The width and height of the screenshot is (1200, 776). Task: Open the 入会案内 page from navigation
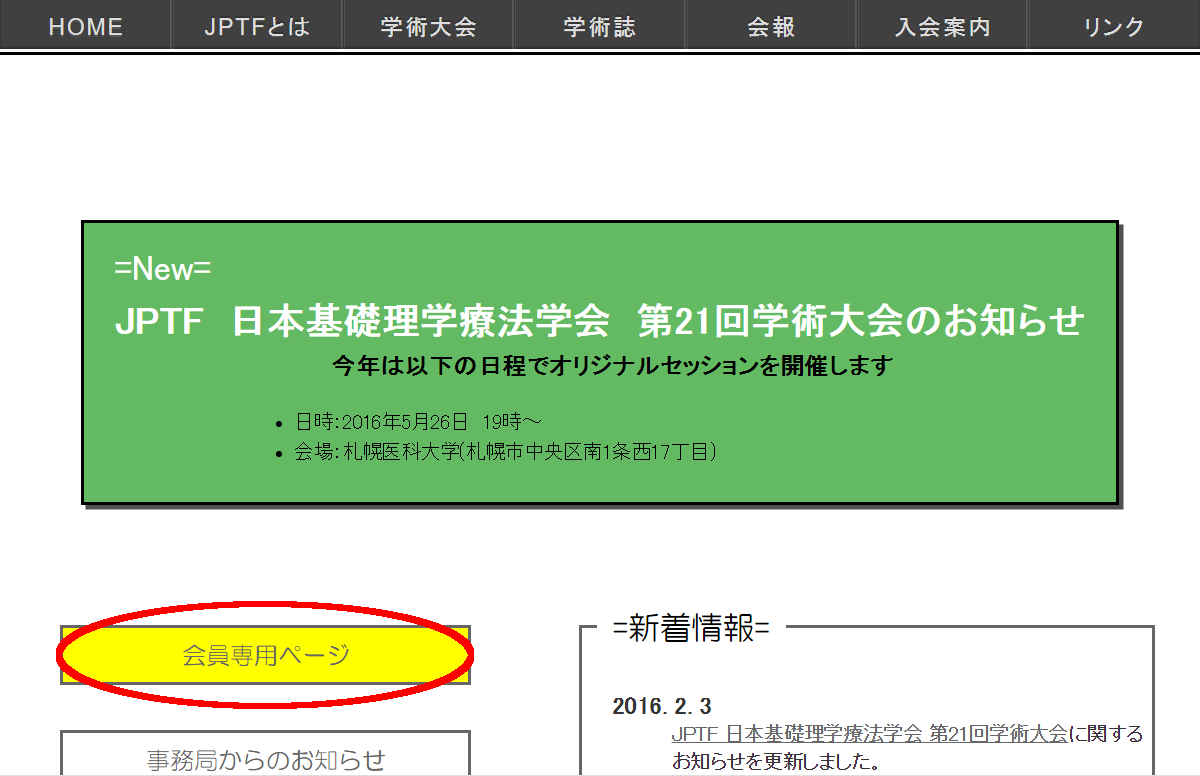click(x=942, y=27)
